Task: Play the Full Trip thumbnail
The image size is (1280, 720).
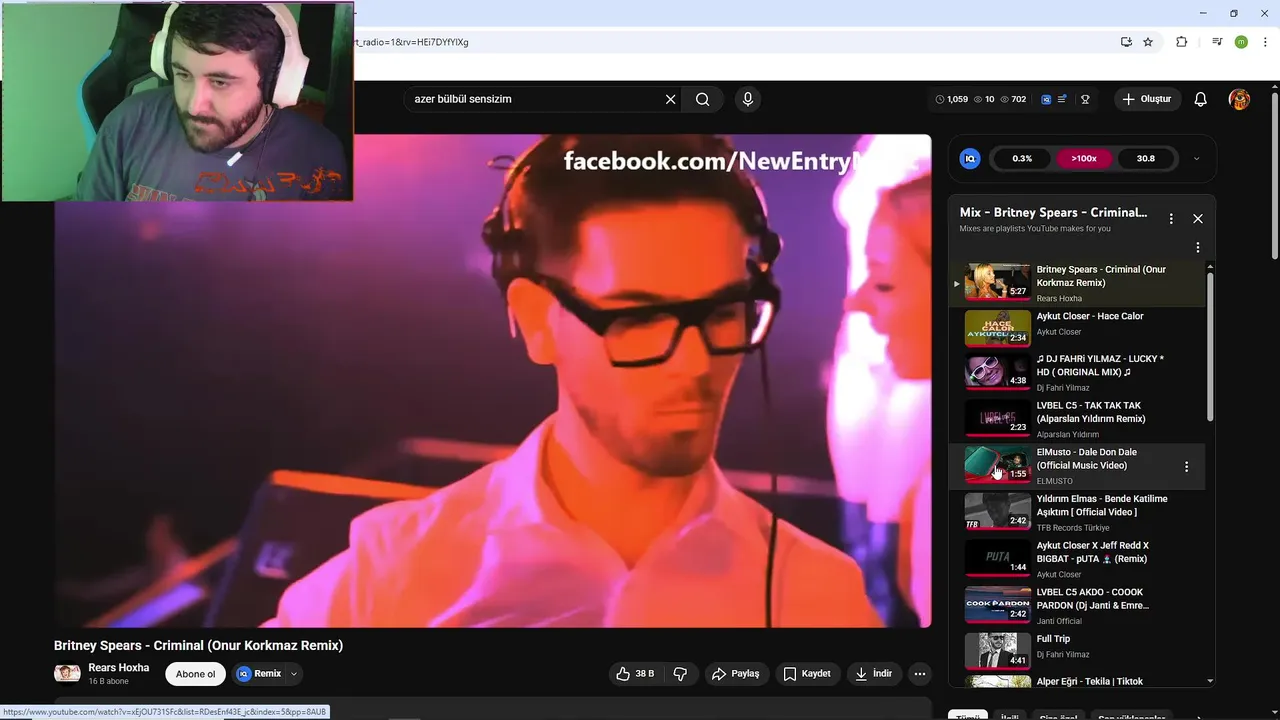Action: tap(997, 650)
